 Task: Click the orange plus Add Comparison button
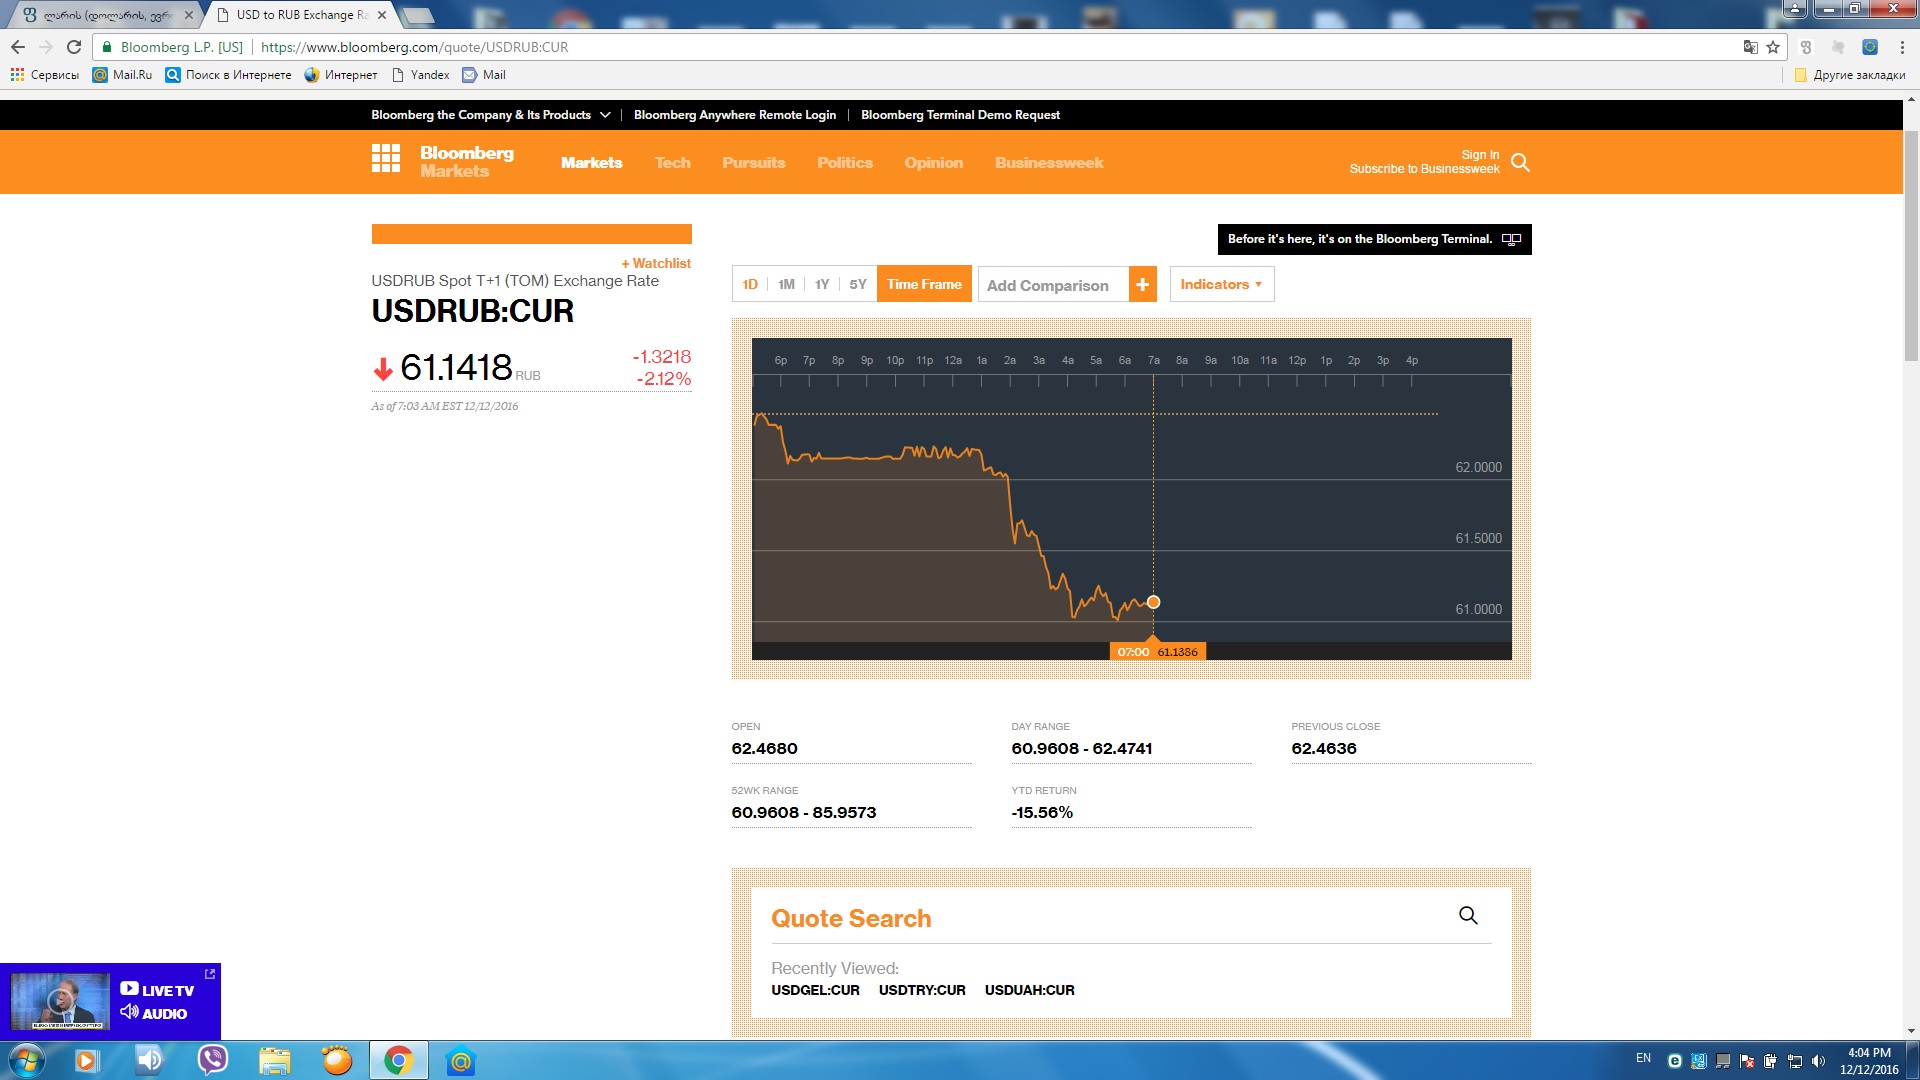(x=1142, y=285)
